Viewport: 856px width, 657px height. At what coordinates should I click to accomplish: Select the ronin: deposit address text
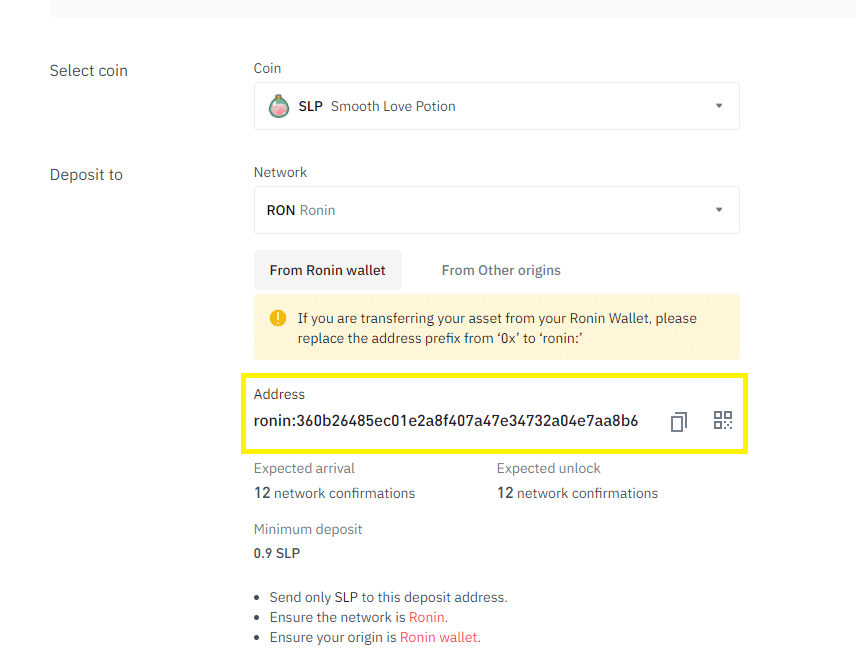445,421
